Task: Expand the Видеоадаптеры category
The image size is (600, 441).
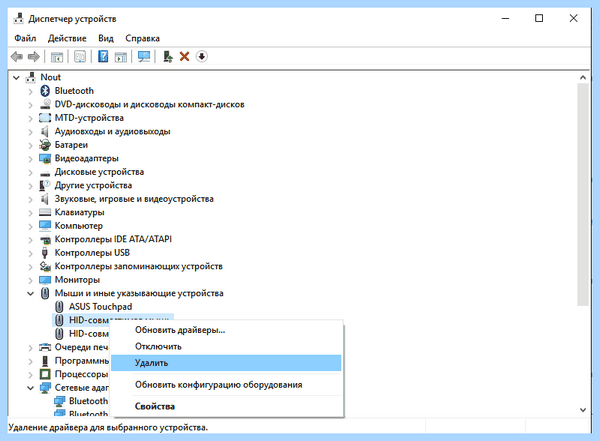Action: point(31,158)
